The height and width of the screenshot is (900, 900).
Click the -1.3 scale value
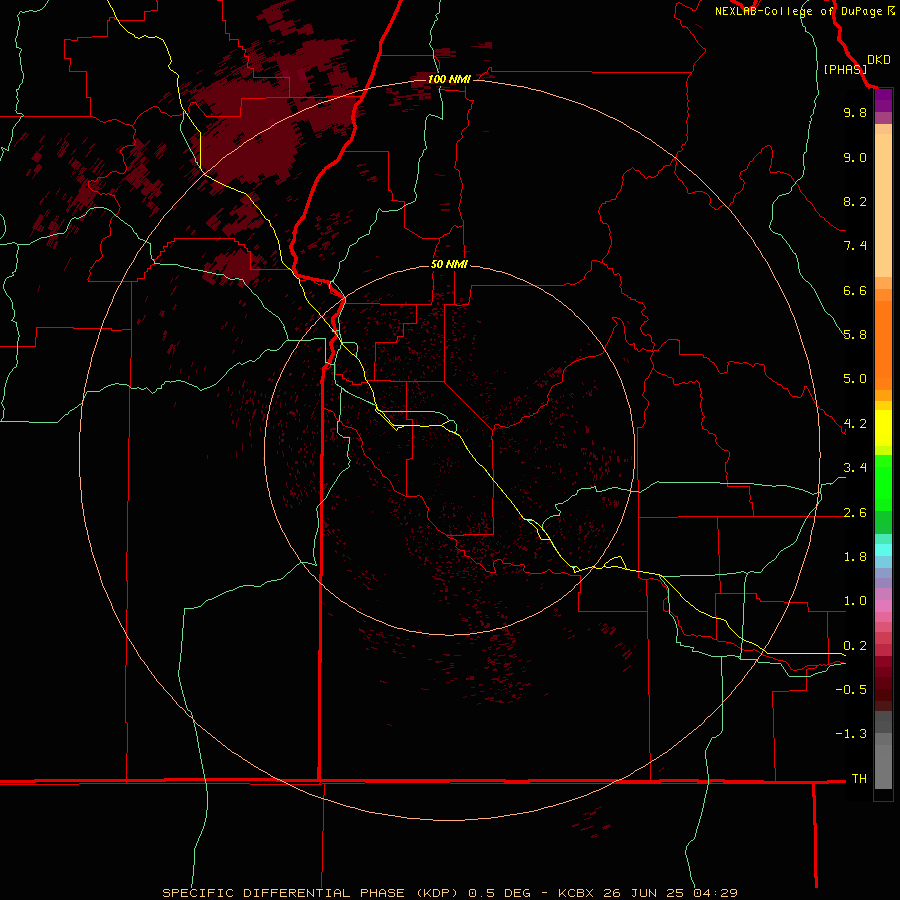pyautogui.click(x=851, y=734)
